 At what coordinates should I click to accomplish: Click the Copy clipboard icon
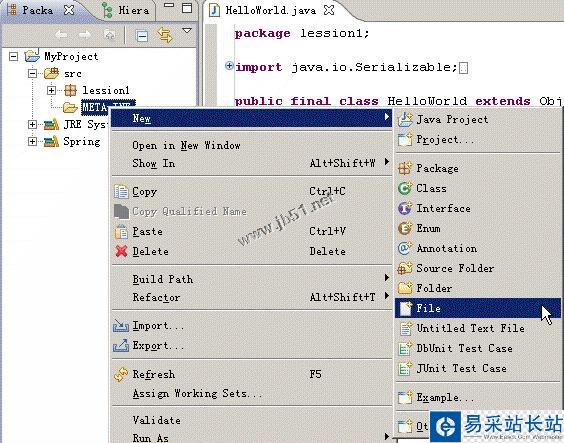pos(121,191)
